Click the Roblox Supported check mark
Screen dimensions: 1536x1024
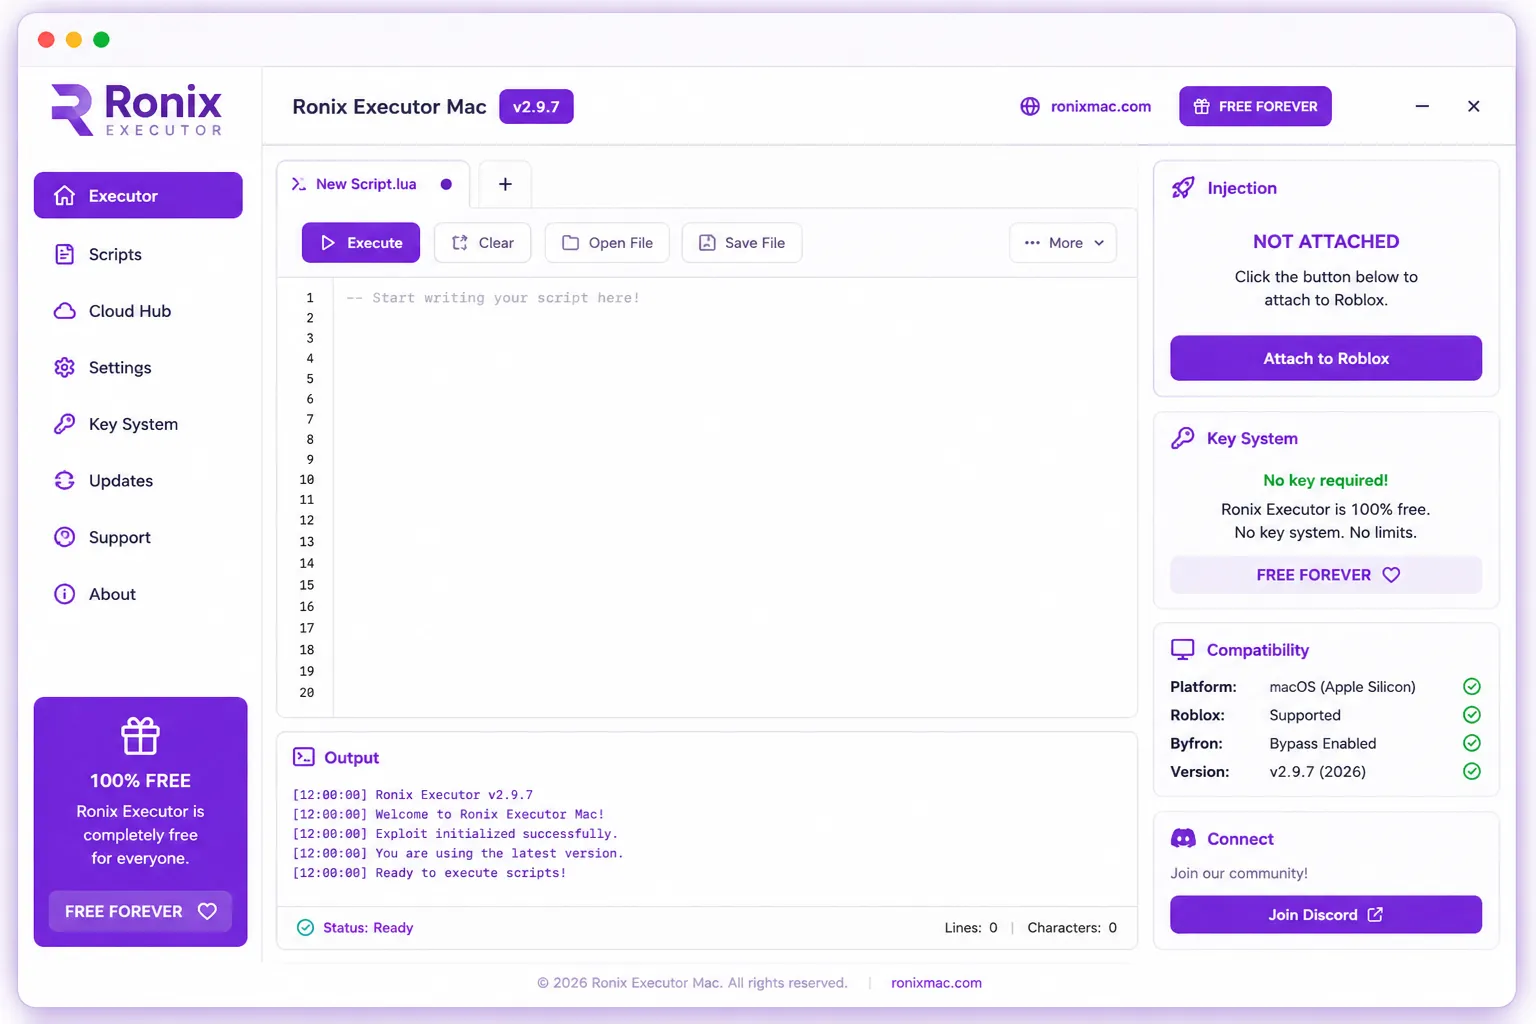point(1472,715)
